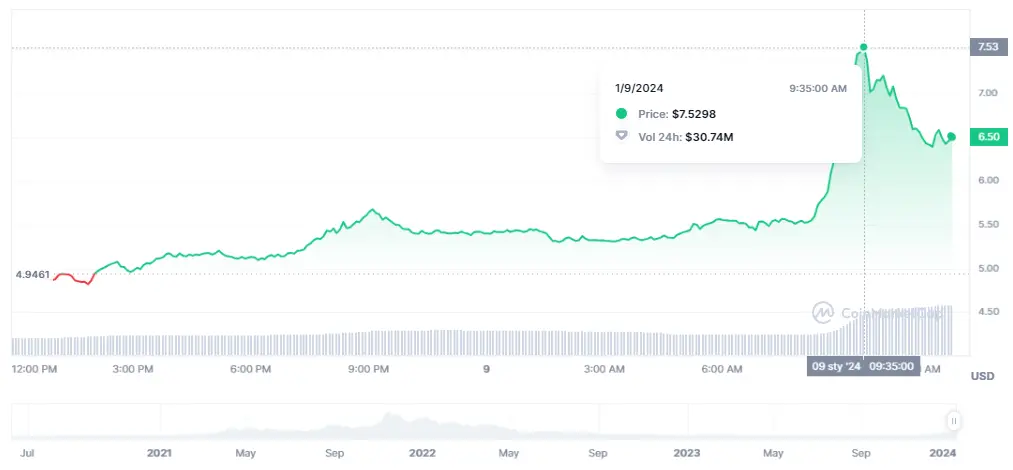Click the 7.53 price axis tag
This screenshot has width=1013, height=470.
click(x=988, y=47)
